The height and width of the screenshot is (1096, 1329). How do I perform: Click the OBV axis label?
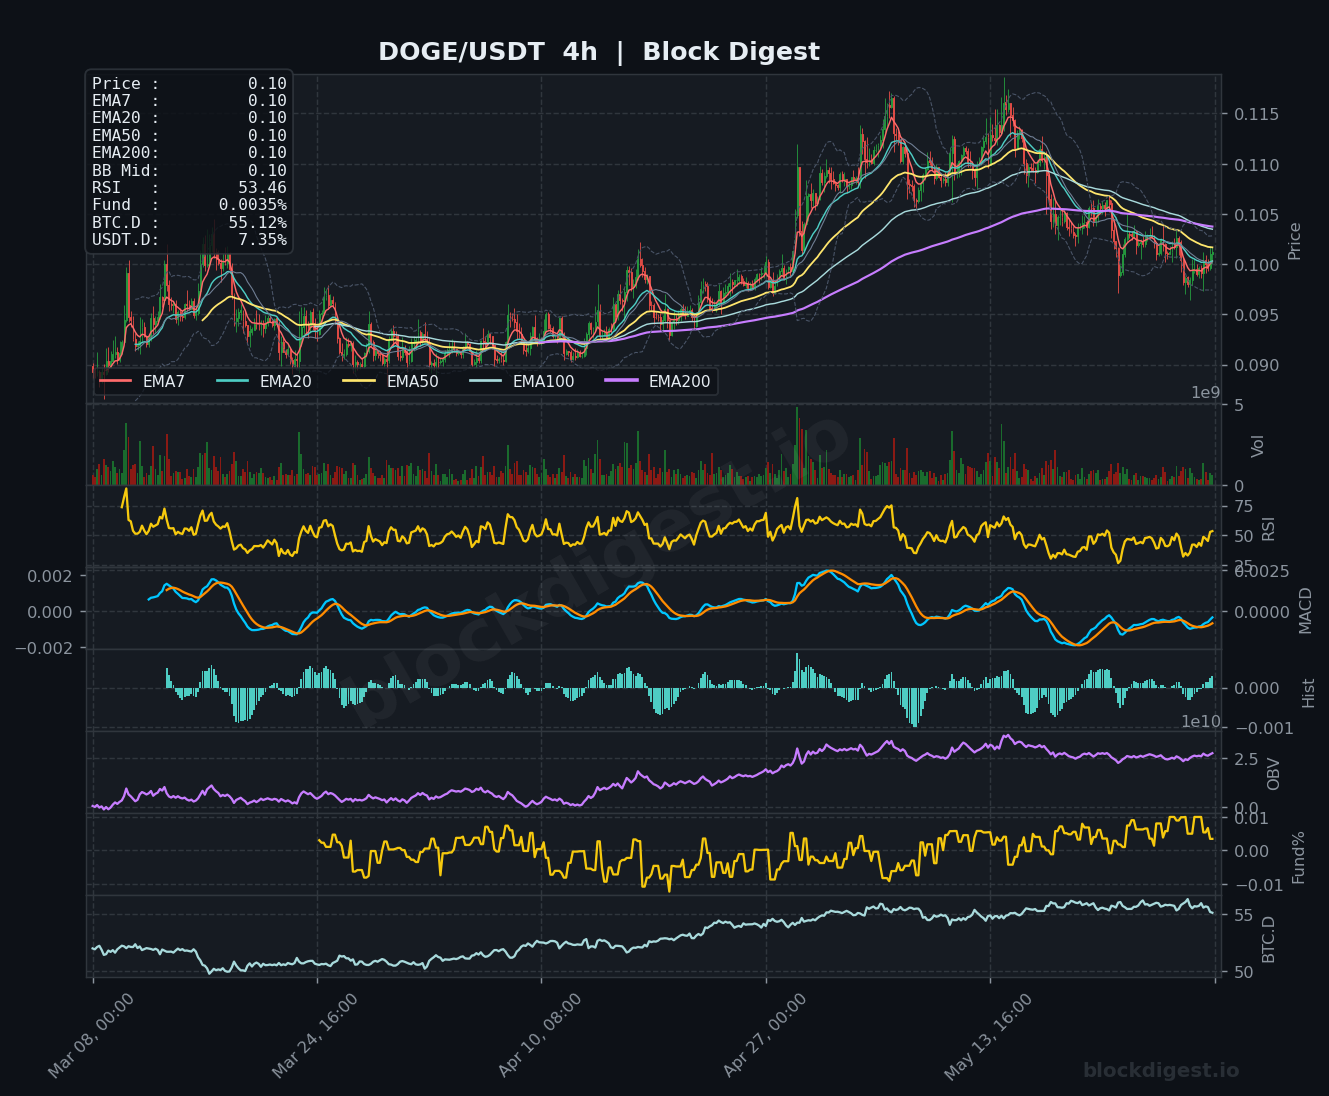coord(1273,774)
